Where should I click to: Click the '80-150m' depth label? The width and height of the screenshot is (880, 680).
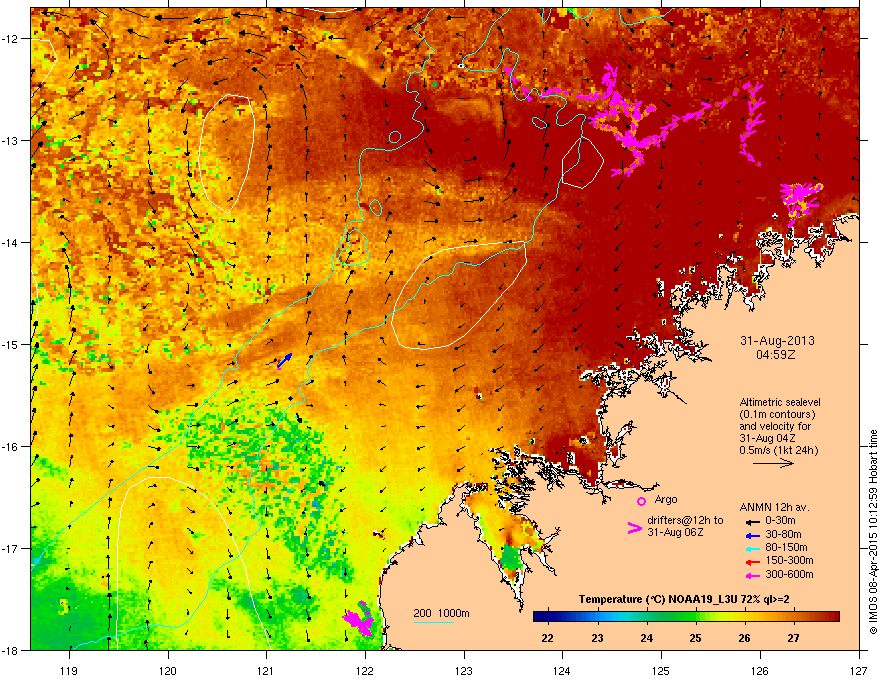[786, 547]
